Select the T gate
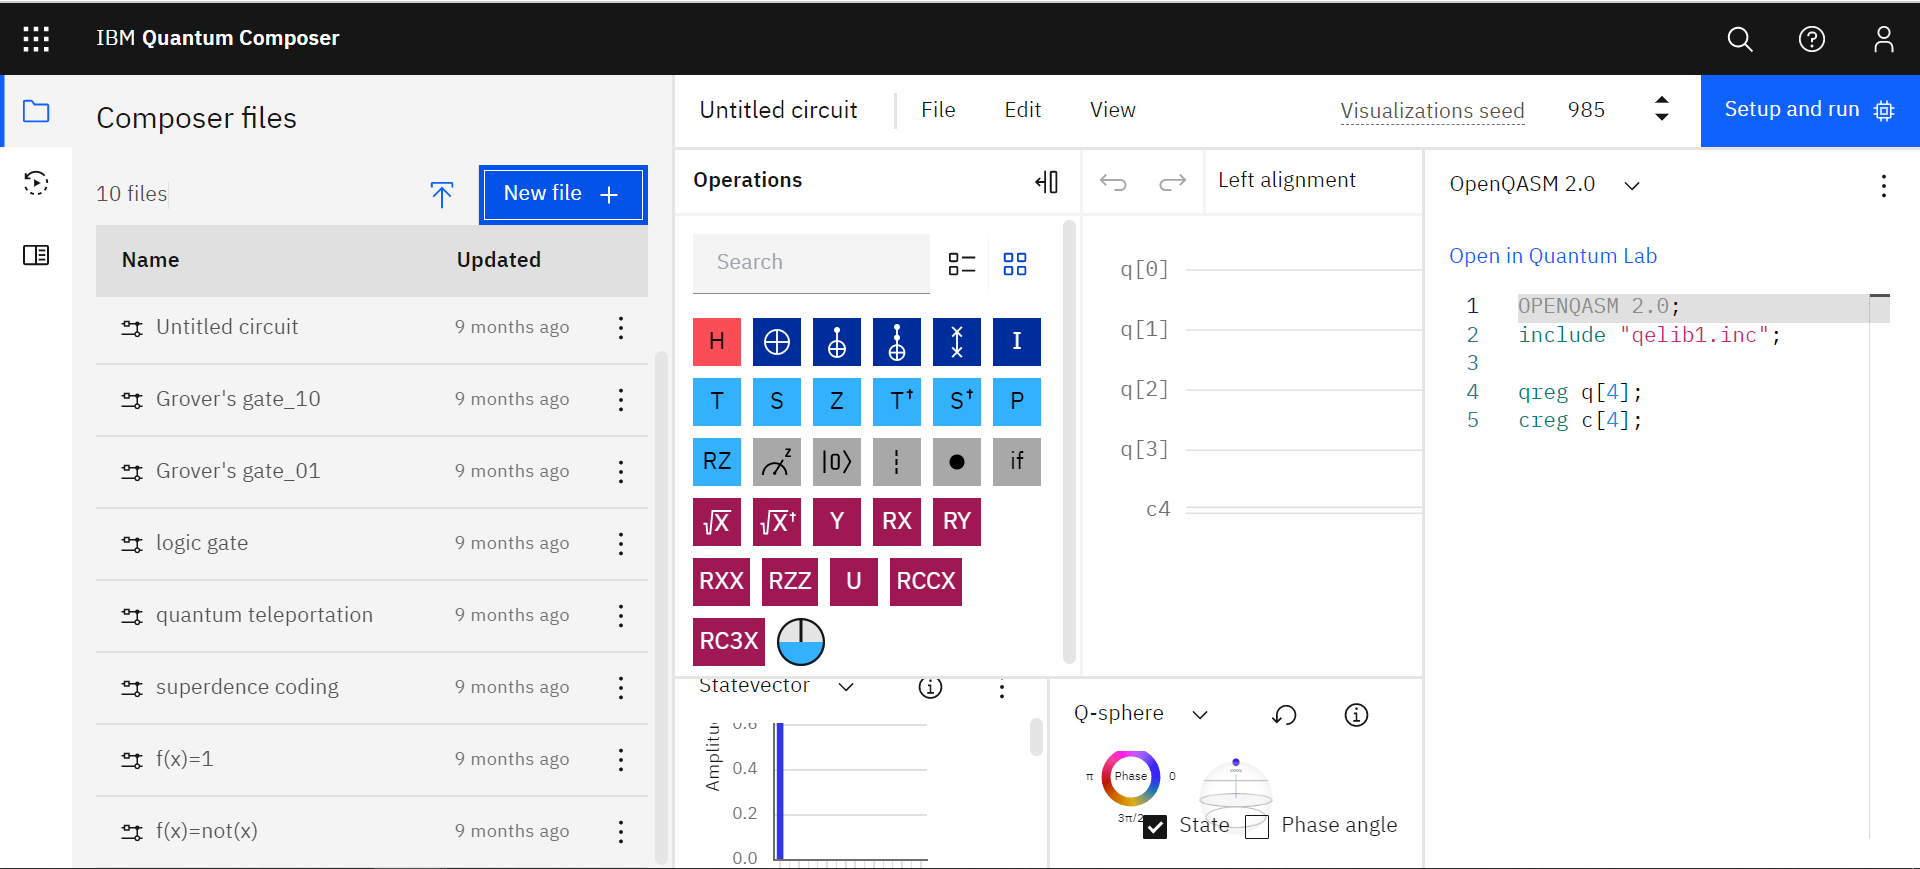The height and width of the screenshot is (869, 1920). point(717,402)
